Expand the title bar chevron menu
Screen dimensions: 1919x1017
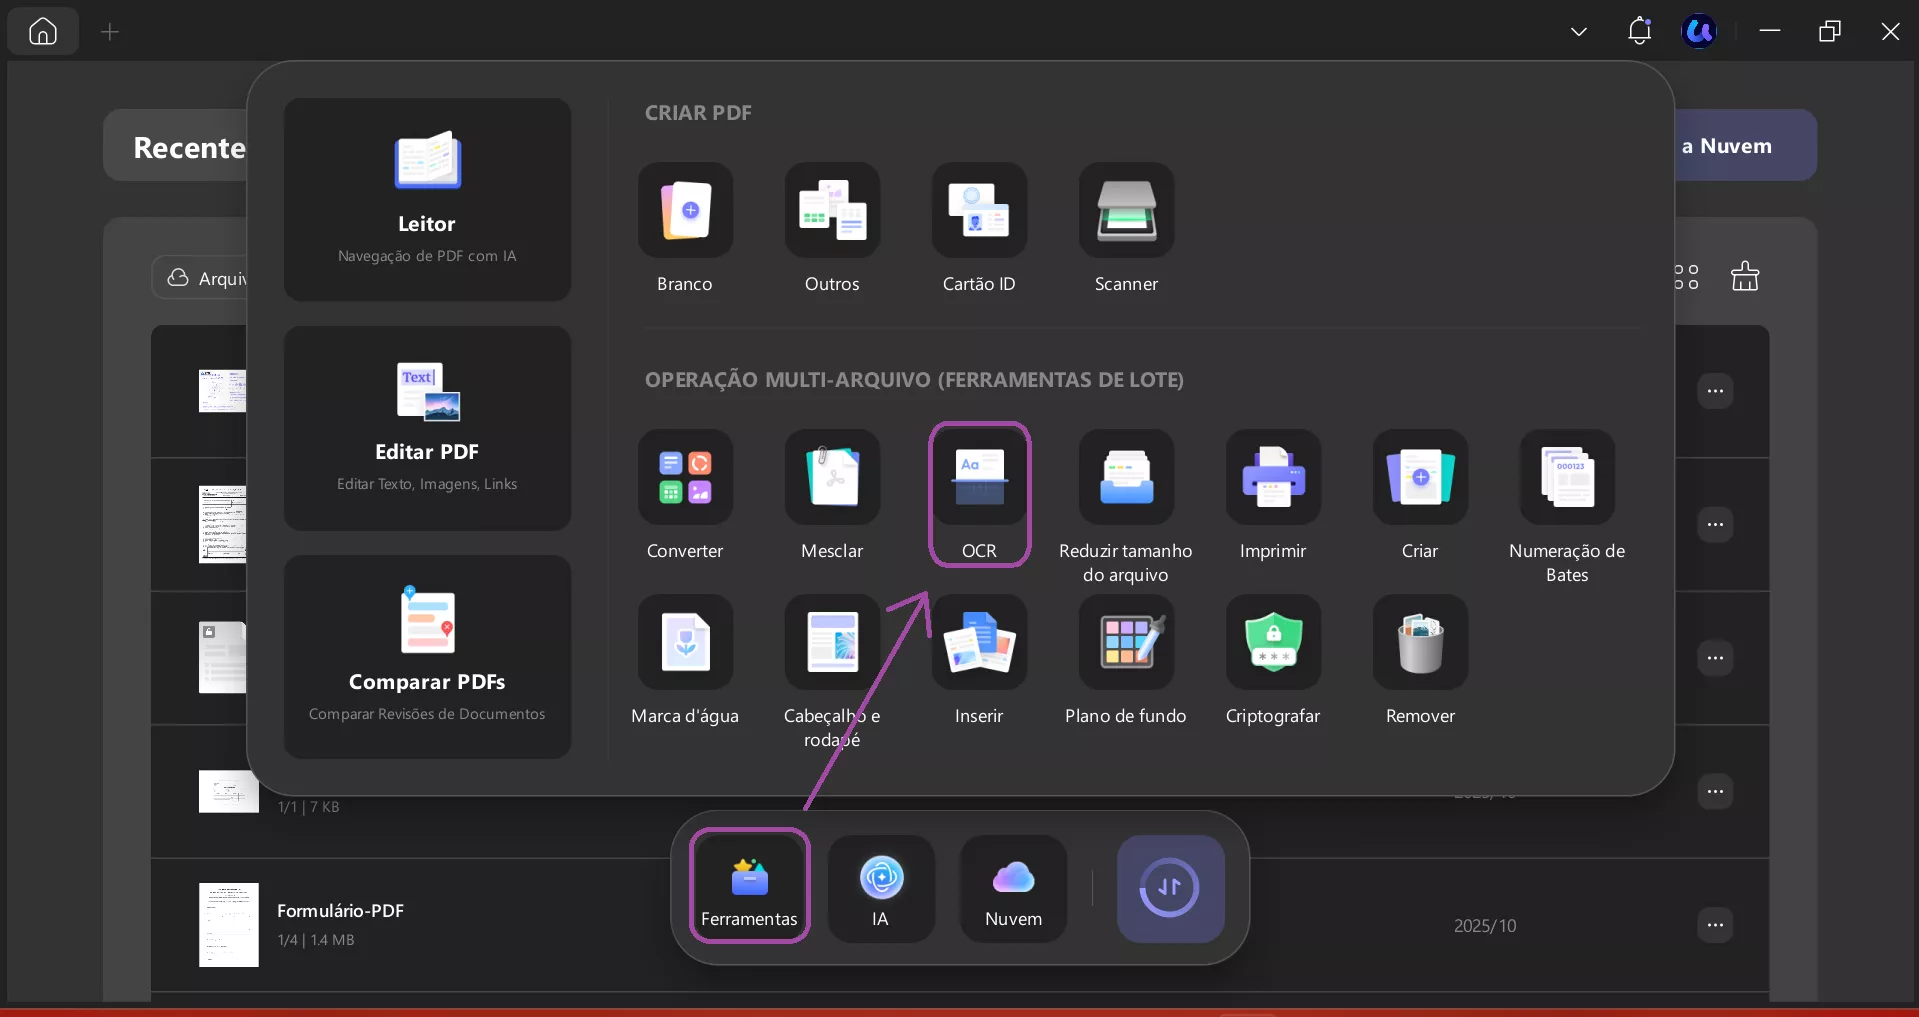(x=1579, y=32)
